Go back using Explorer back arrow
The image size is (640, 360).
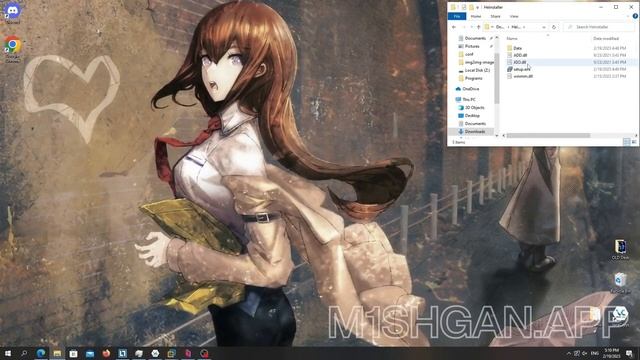point(454,27)
